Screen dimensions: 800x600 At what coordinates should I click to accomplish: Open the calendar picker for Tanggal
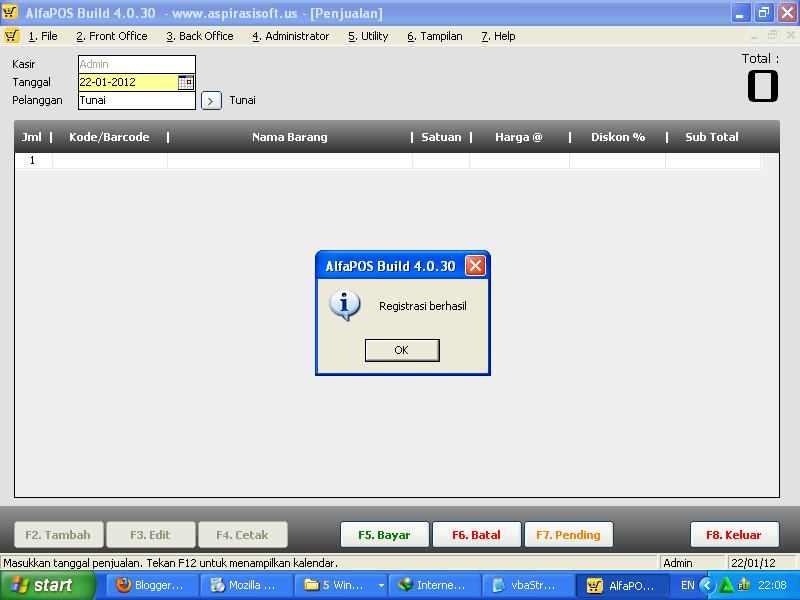[x=186, y=82]
